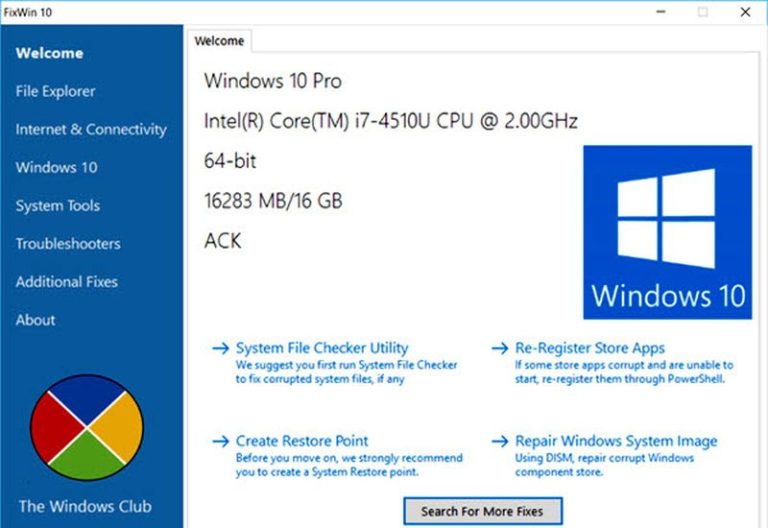The image size is (768, 528).
Task: Click Search For More Fixes button
Action: click(483, 511)
